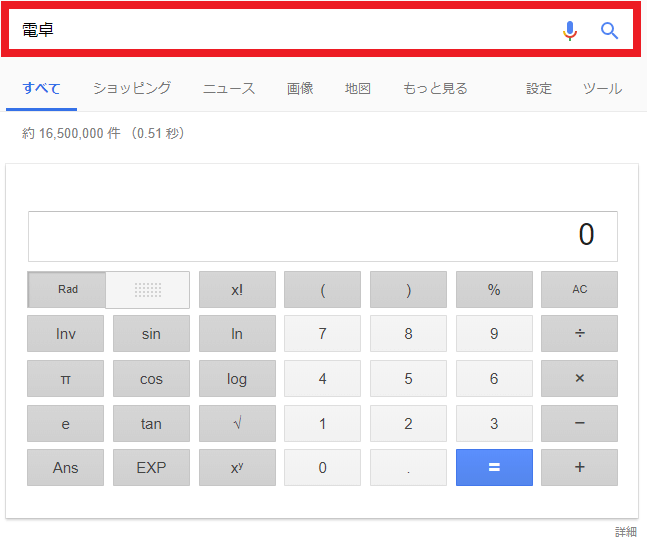Click the EXP exponent key
The width and height of the screenshot is (647, 546).
pyautogui.click(x=151, y=468)
